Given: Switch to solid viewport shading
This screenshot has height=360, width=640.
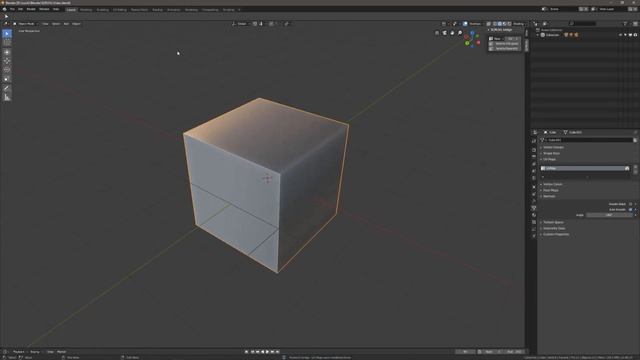Looking at the screenshot, I should 500,24.
